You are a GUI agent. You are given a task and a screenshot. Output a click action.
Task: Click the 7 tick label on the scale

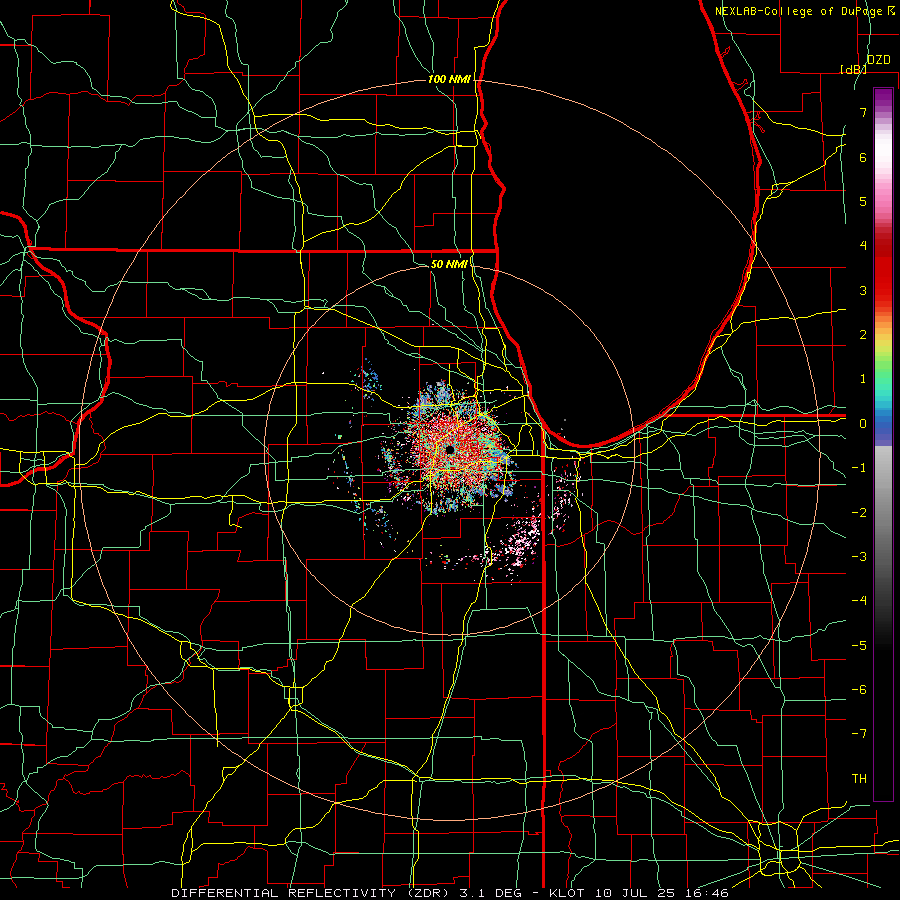pos(863,112)
